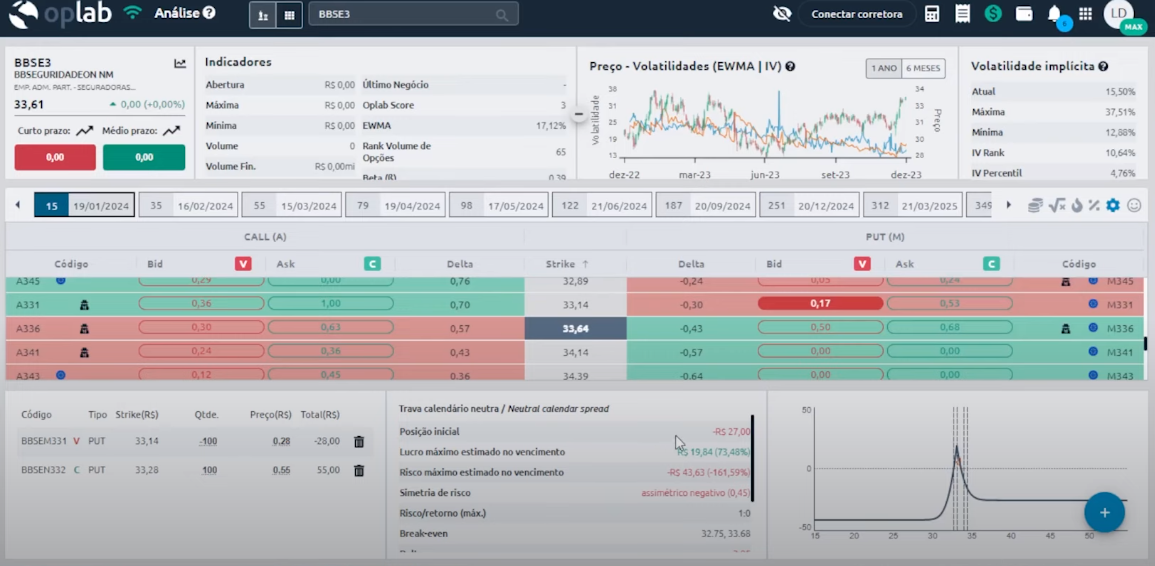Viewport: 1155px width, 566px height.
Task: Open the wallet icon
Action: point(1024,14)
